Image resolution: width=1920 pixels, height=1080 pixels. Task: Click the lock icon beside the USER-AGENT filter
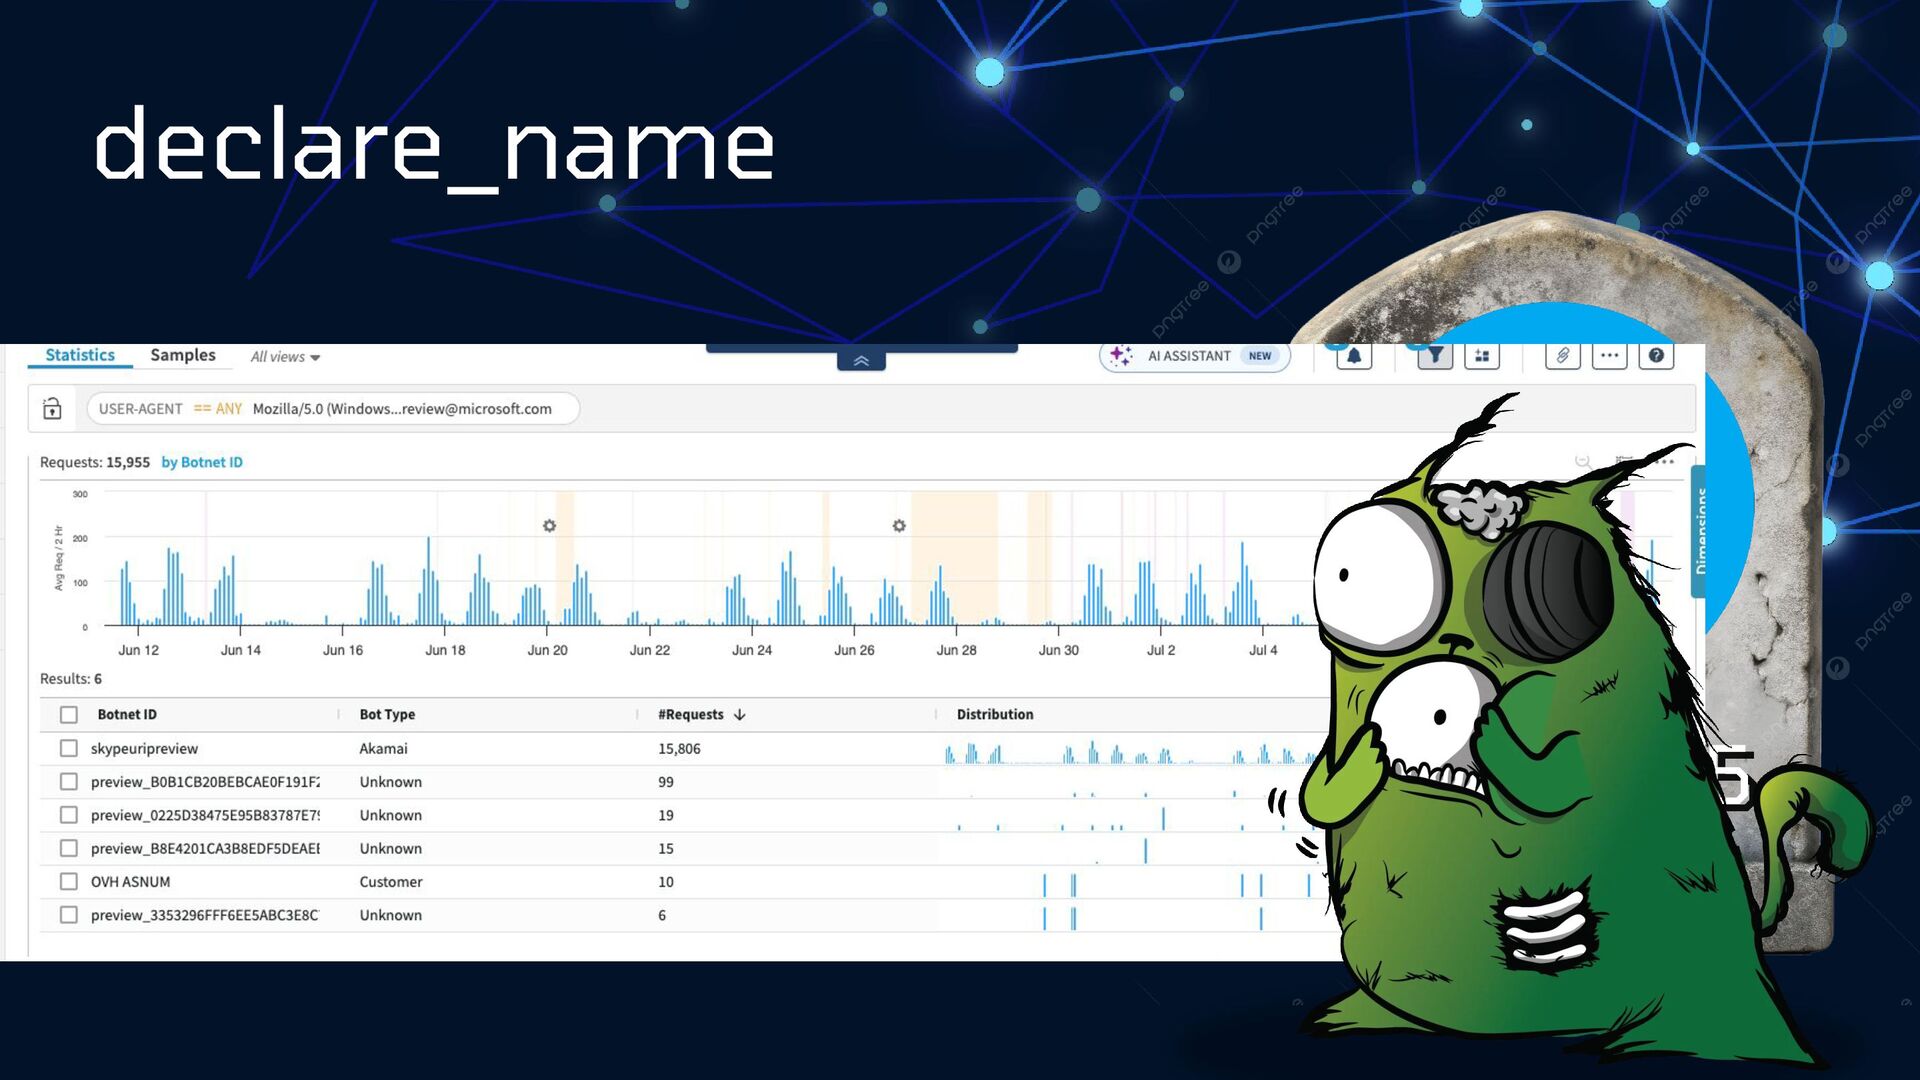[x=53, y=409]
